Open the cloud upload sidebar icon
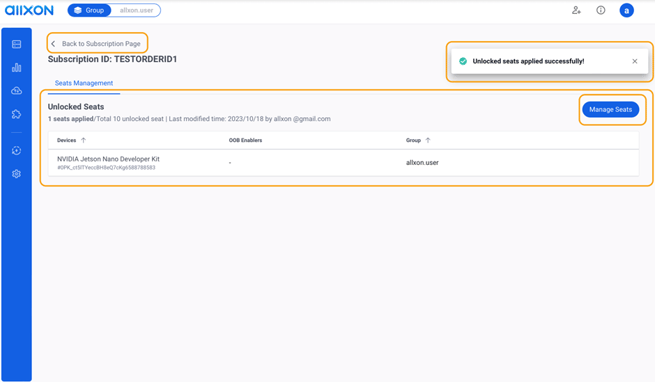655x382 pixels. pos(16,91)
